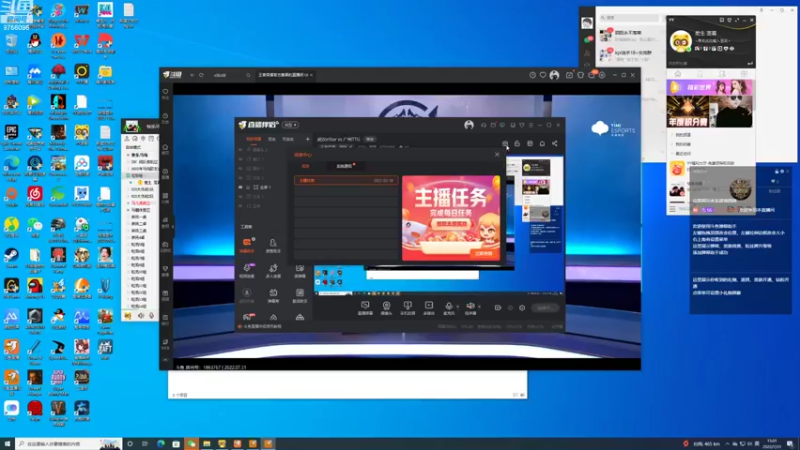Click the microphone icon in bottom toolbar
The image size is (800, 450).
pyautogui.click(x=449, y=307)
